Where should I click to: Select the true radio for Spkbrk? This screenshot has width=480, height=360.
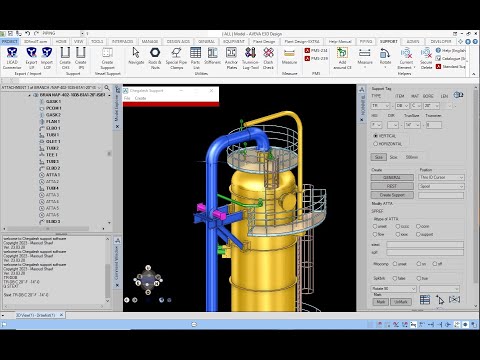tap(419, 278)
